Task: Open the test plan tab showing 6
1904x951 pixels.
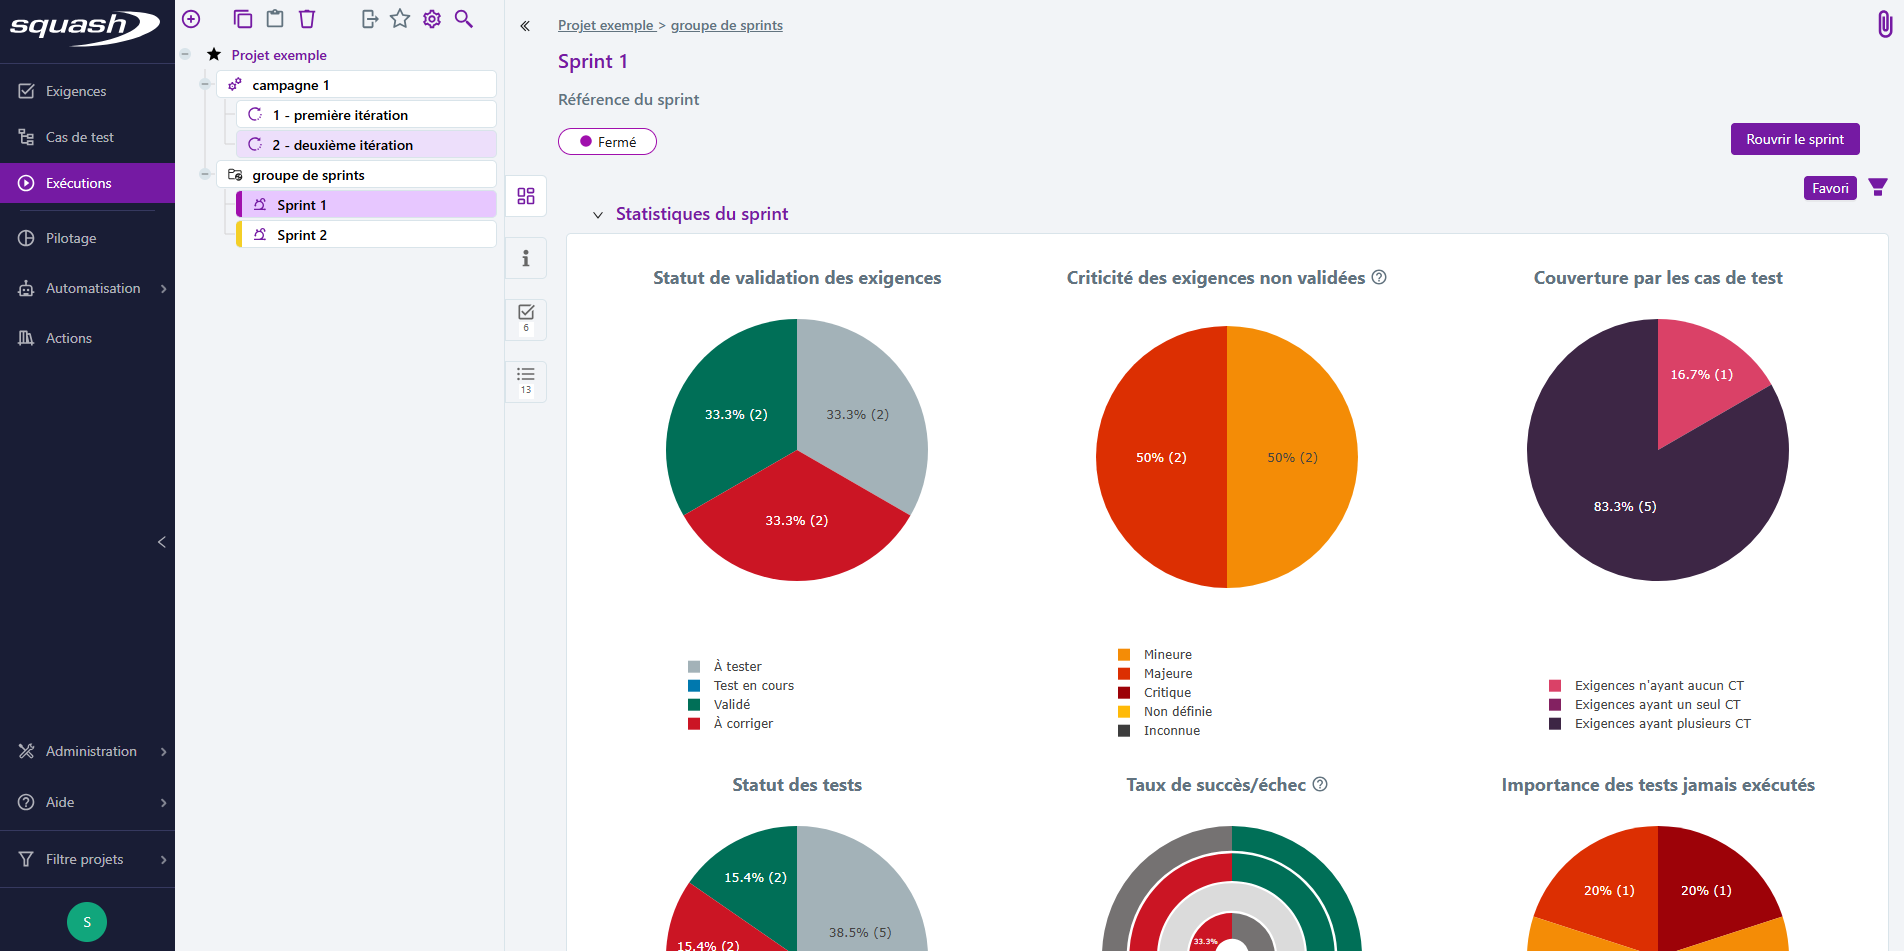Action: (525, 319)
